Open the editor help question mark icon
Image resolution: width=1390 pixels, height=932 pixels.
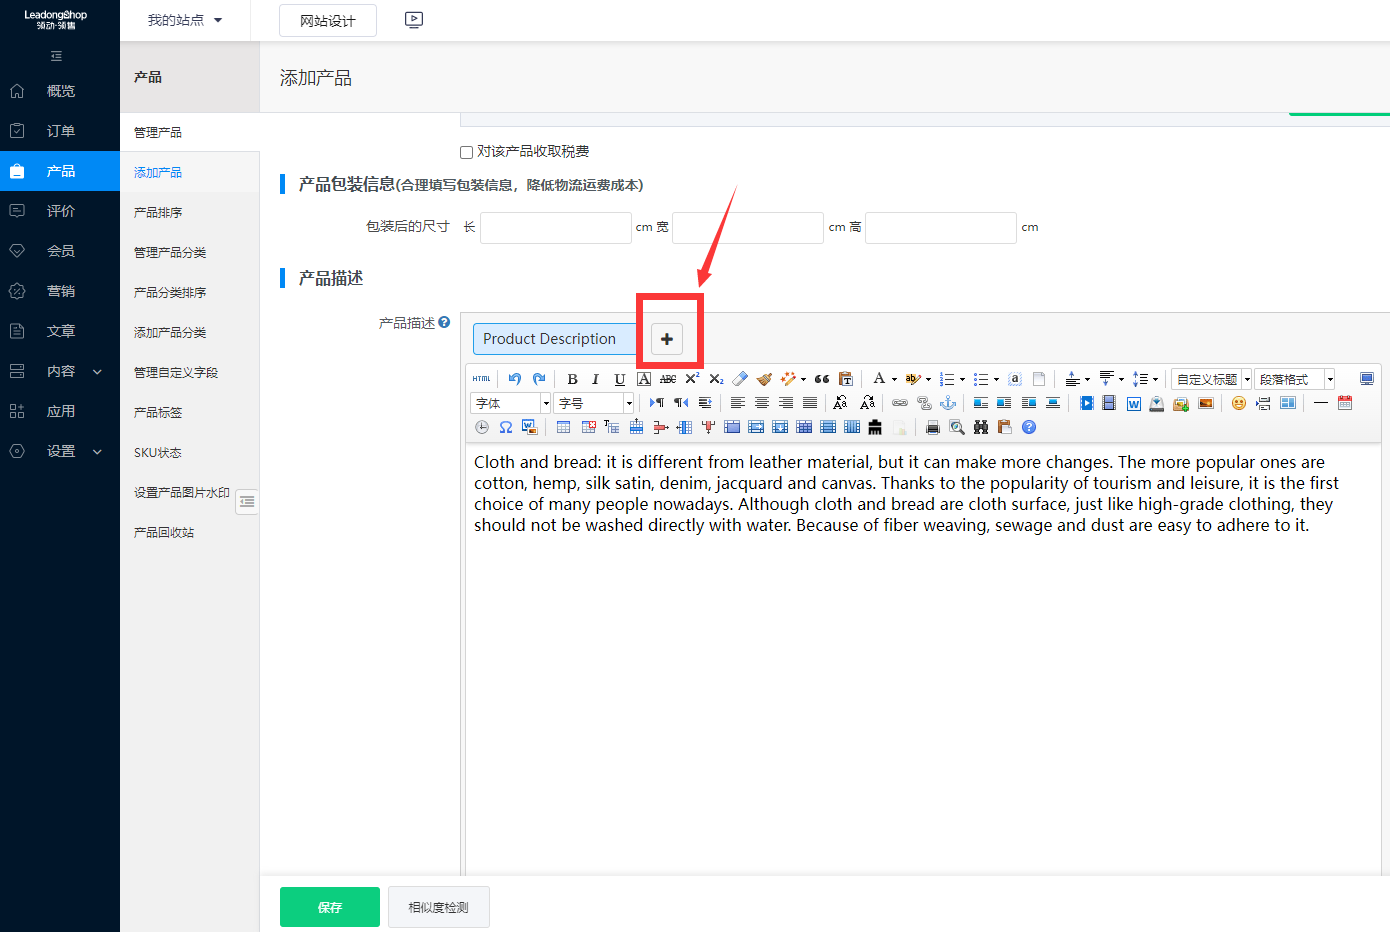(1029, 427)
